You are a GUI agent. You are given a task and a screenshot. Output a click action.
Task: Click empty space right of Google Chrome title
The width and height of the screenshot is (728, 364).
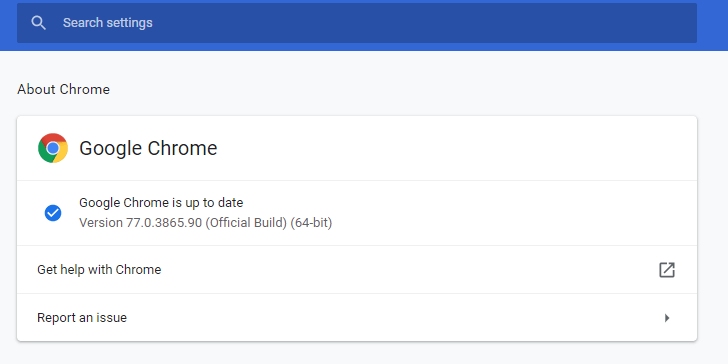click(x=455, y=148)
